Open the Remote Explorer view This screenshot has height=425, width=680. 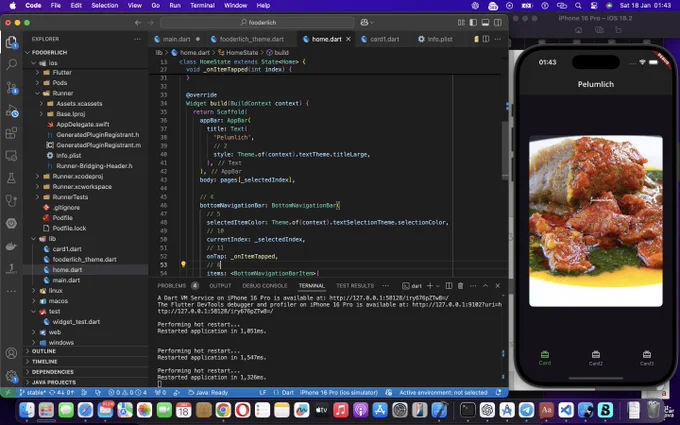pyautogui.click(x=11, y=155)
